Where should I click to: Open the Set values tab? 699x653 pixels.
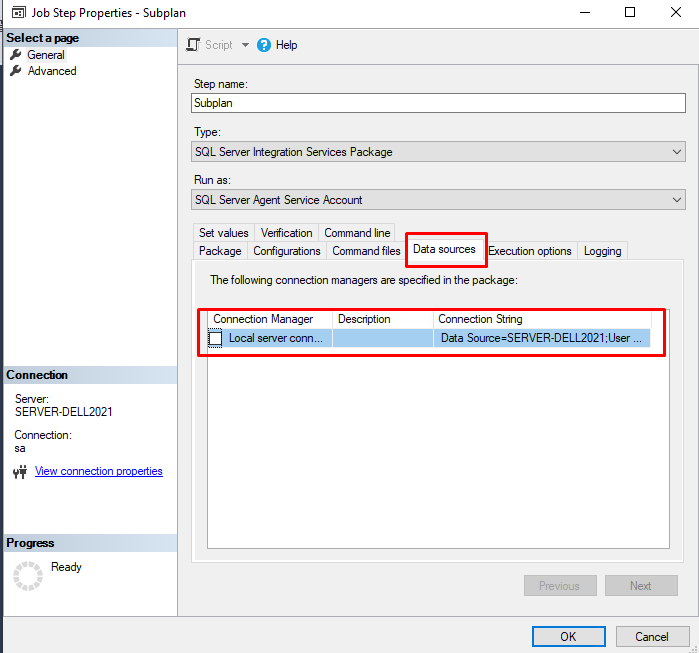223,233
